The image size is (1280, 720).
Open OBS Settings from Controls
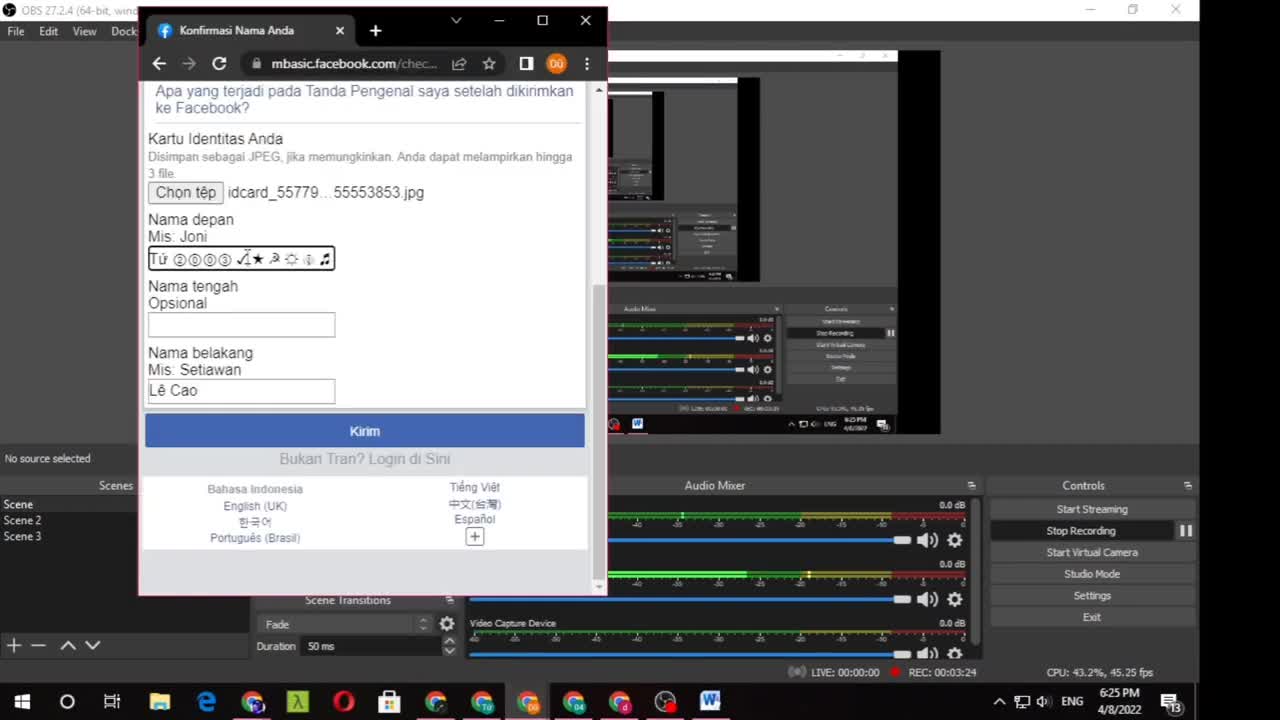pyautogui.click(x=1092, y=595)
